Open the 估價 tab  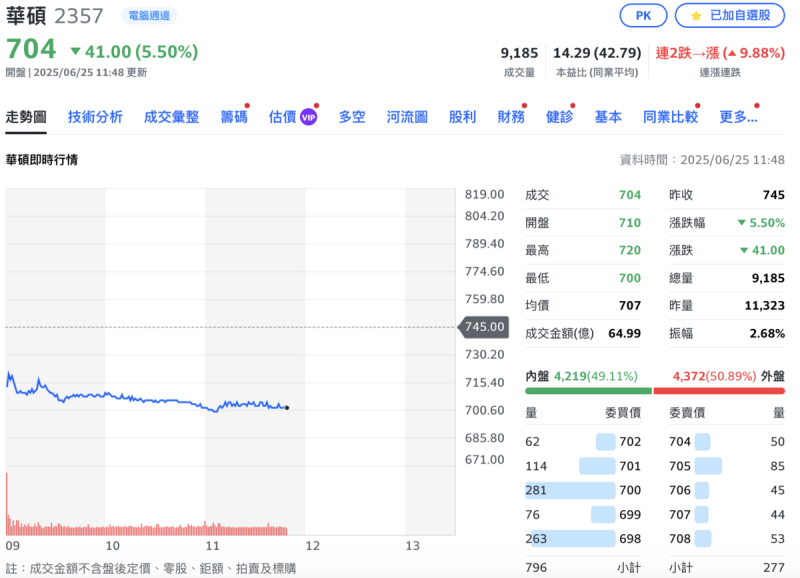(x=282, y=117)
